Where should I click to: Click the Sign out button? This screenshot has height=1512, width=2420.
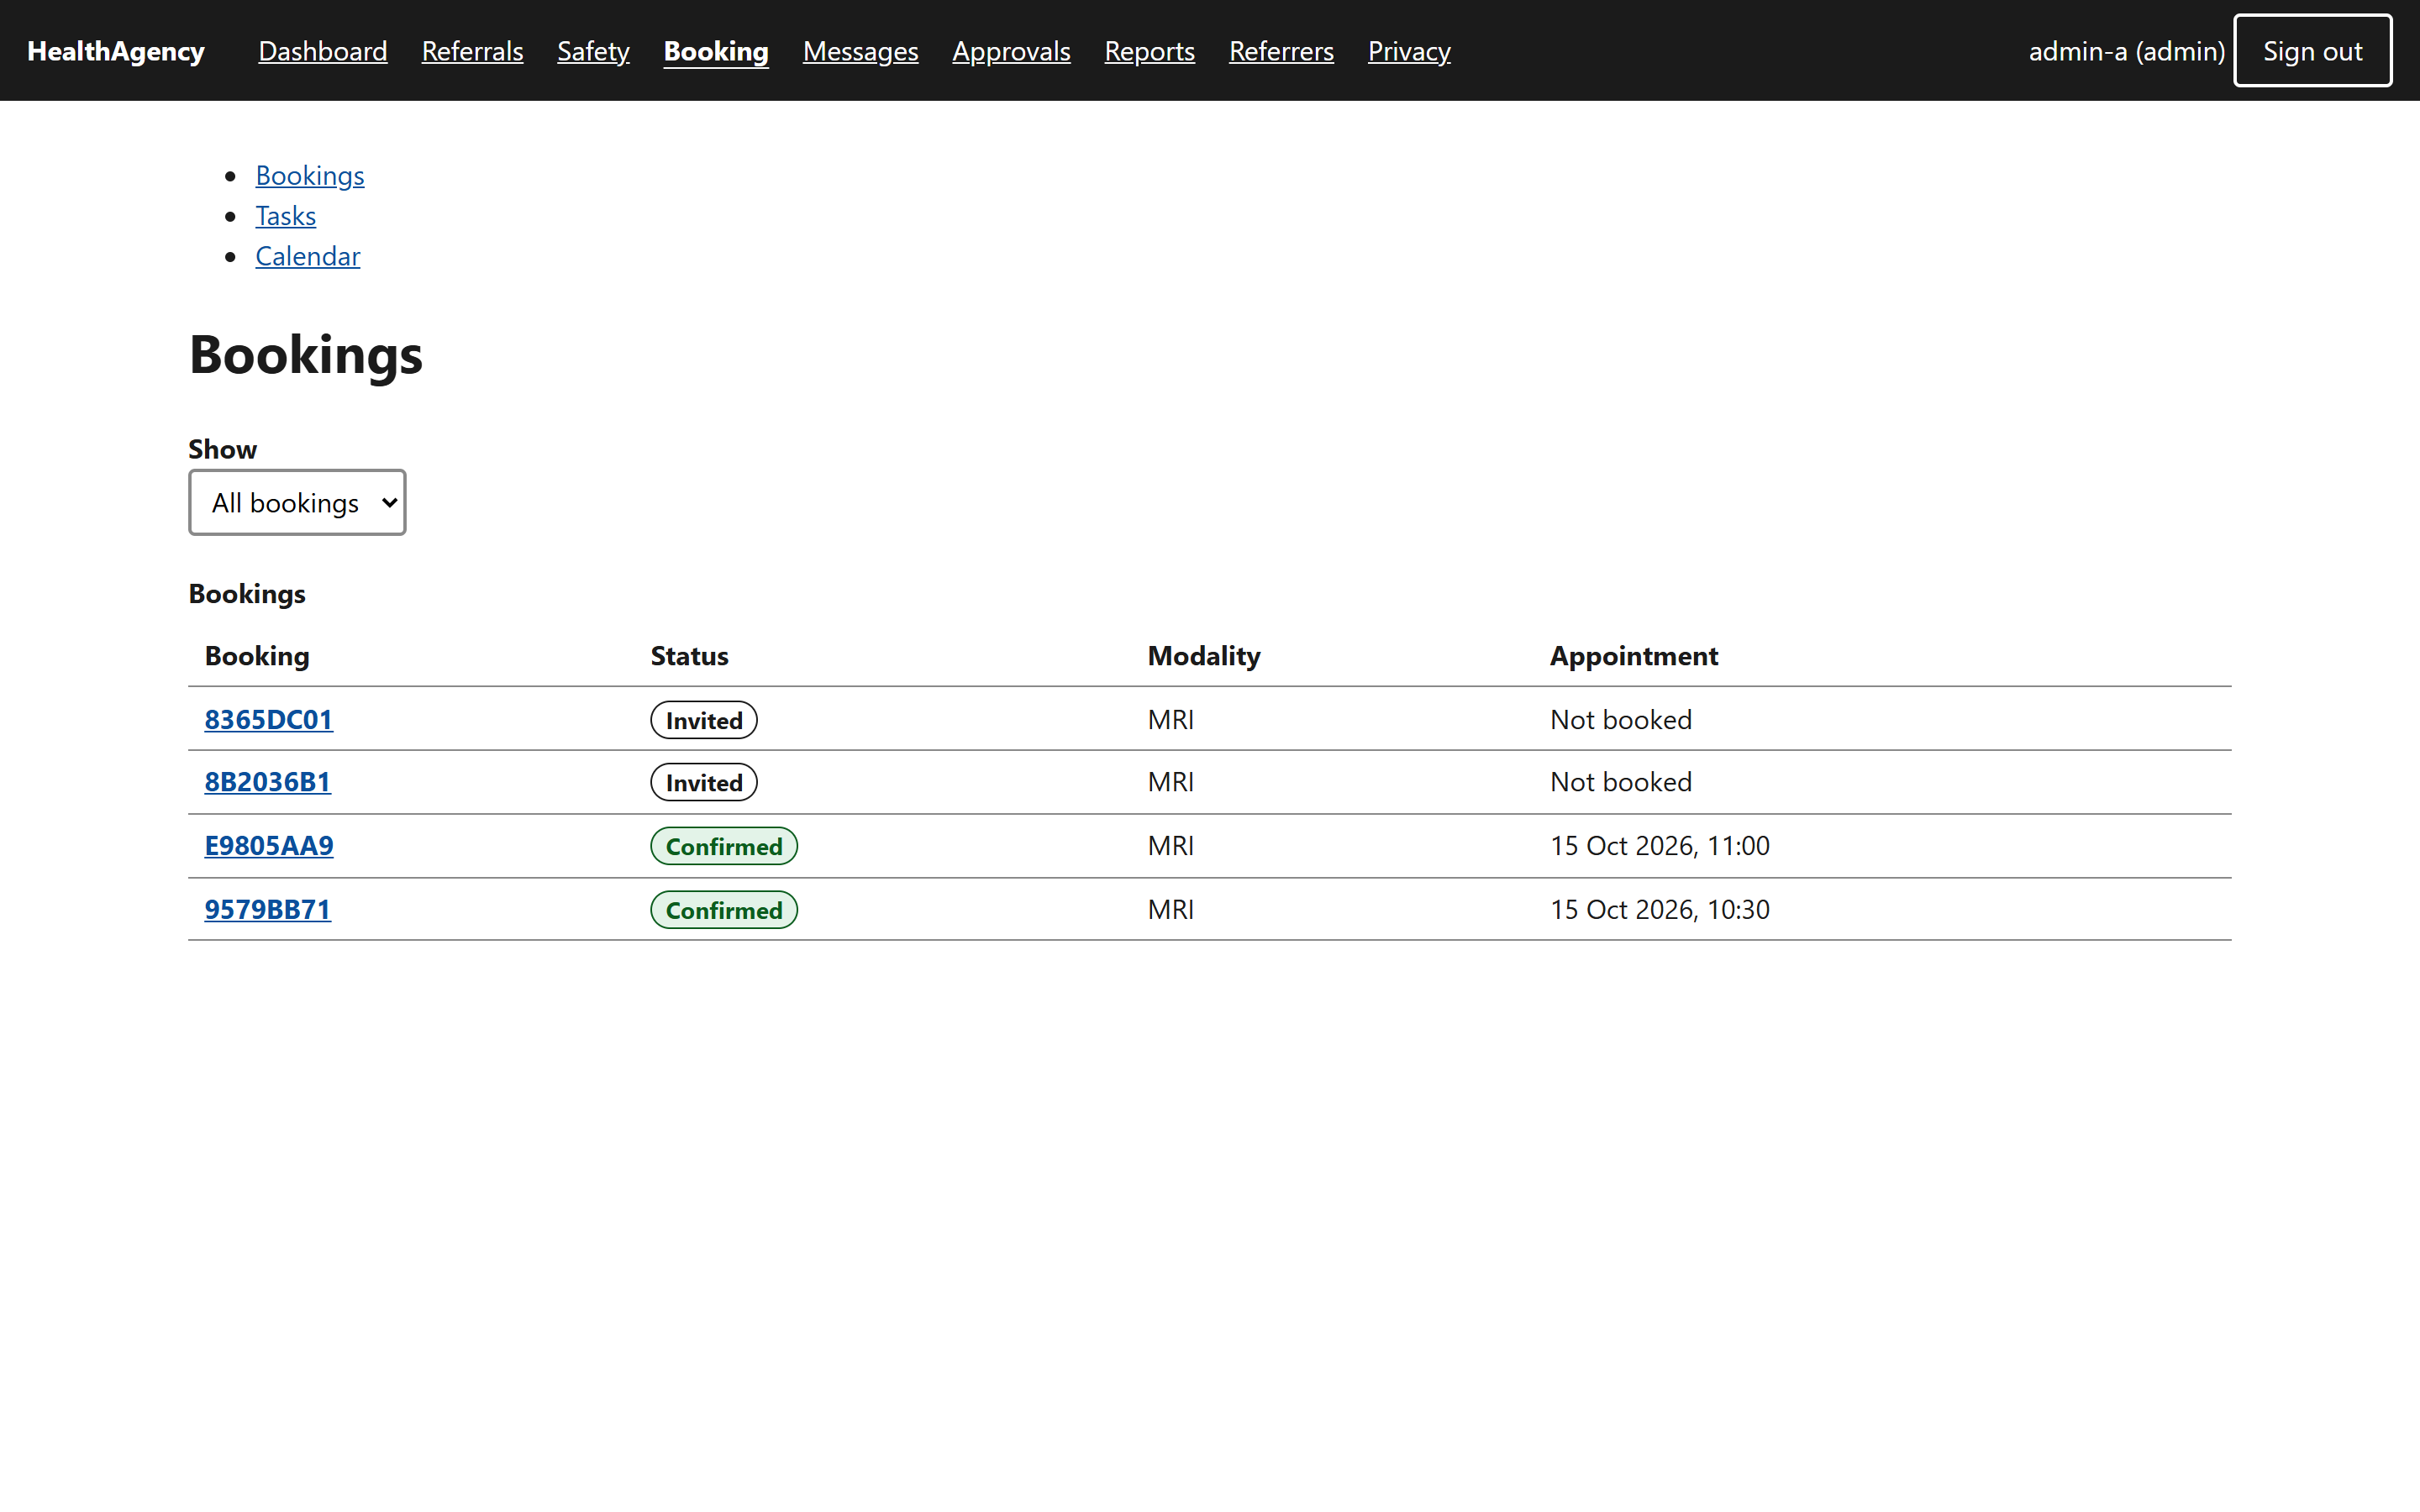(x=2312, y=51)
